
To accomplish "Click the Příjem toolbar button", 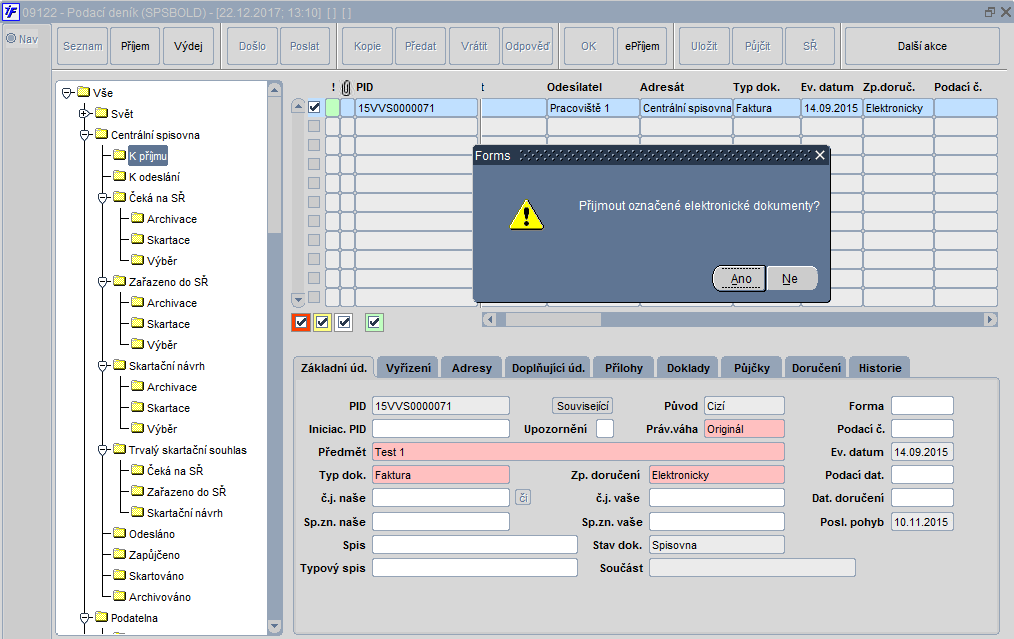I will (x=135, y=46).
